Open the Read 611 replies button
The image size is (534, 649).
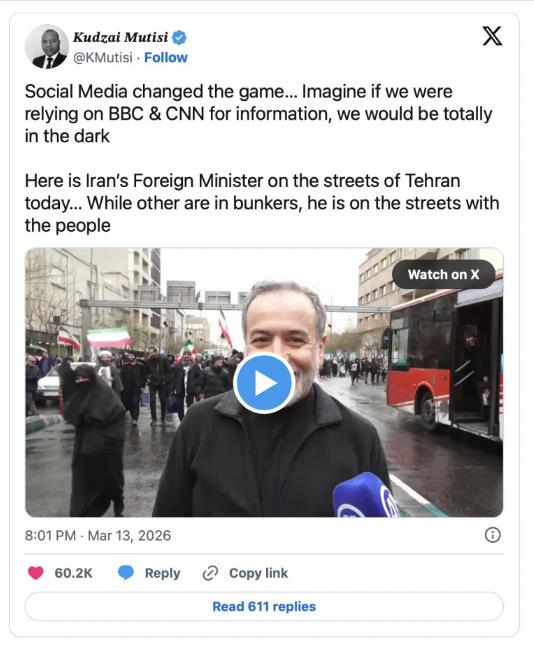tap(264, 606)
